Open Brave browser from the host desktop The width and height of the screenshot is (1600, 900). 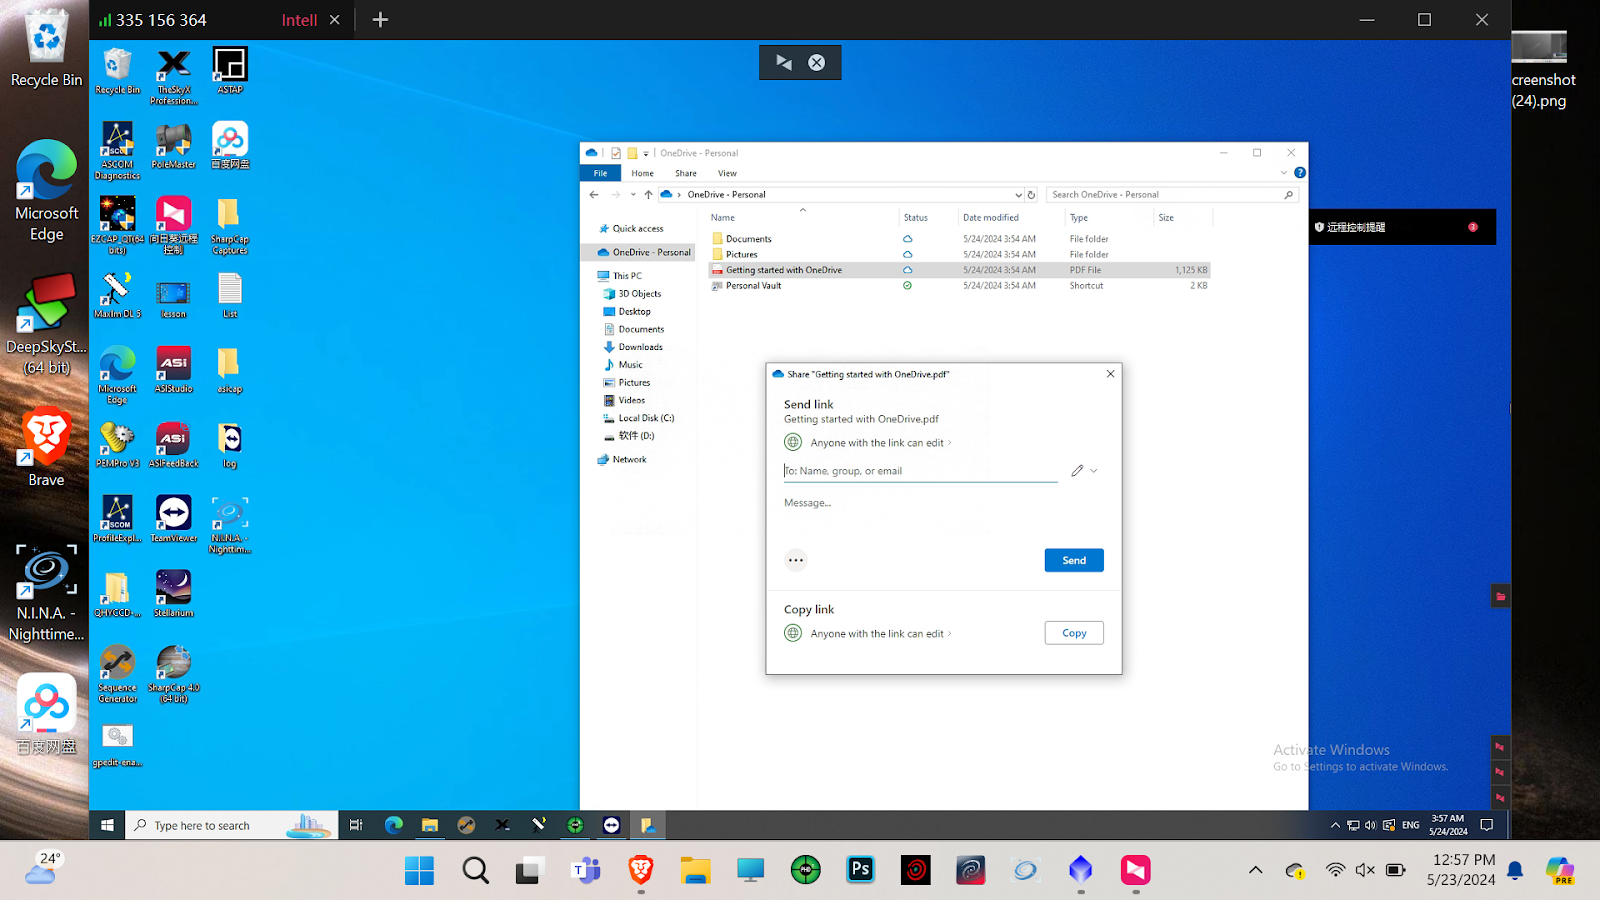coord(46,447)
